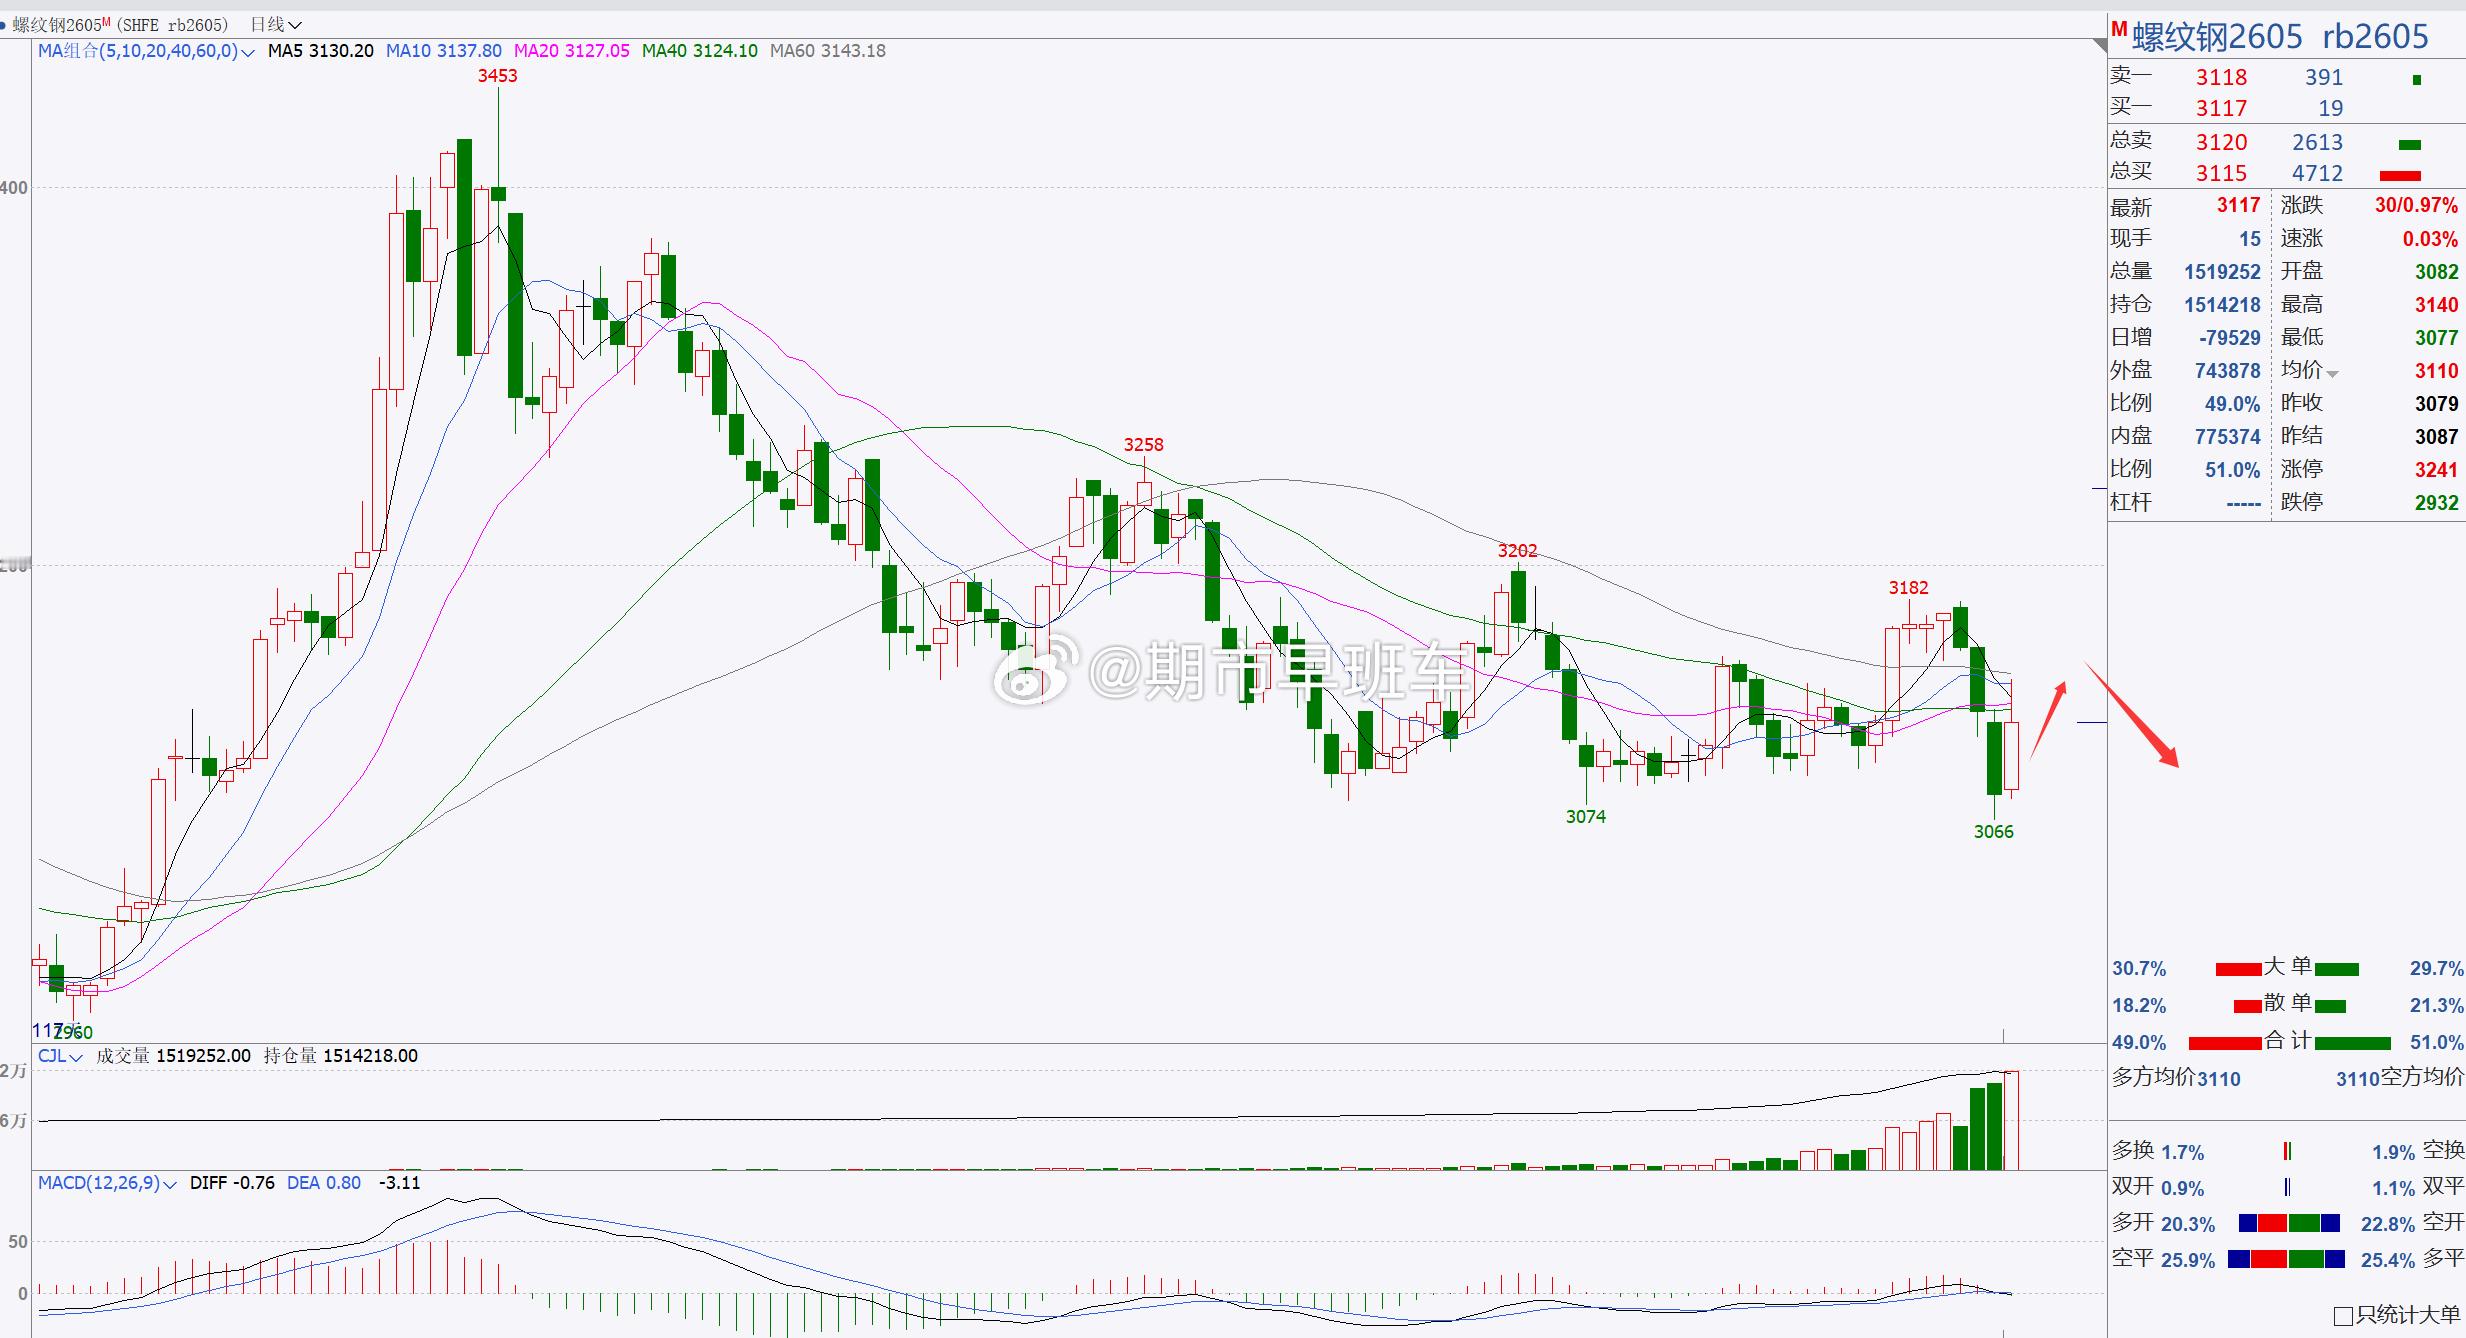
Task: Click the Weibo logo watermark on chart
Action: [x=1035, y=671]
